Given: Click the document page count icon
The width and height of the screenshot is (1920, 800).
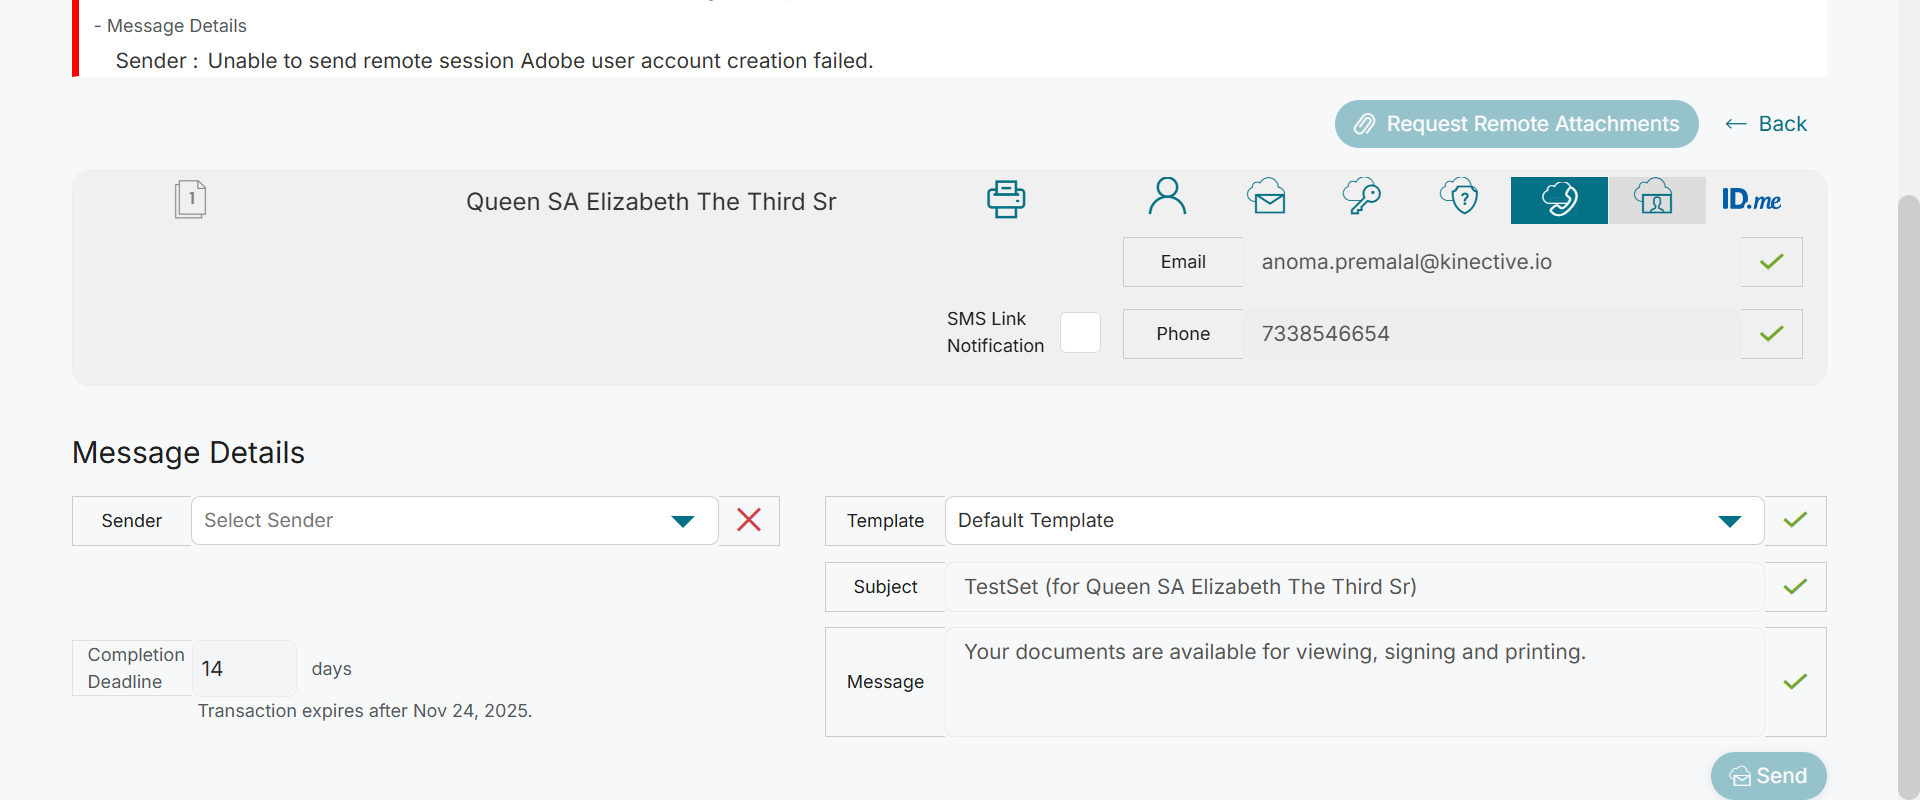Looking at the screenshot, I should 190,199.
